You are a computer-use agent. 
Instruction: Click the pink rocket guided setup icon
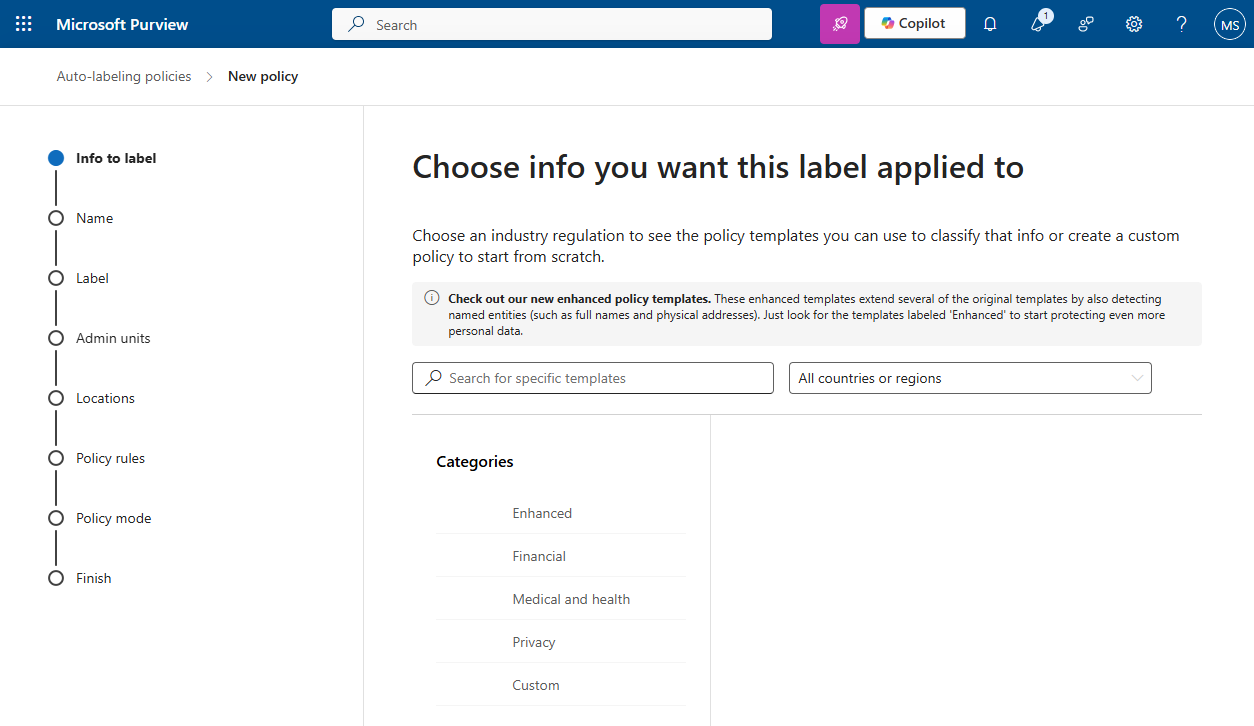839,23
